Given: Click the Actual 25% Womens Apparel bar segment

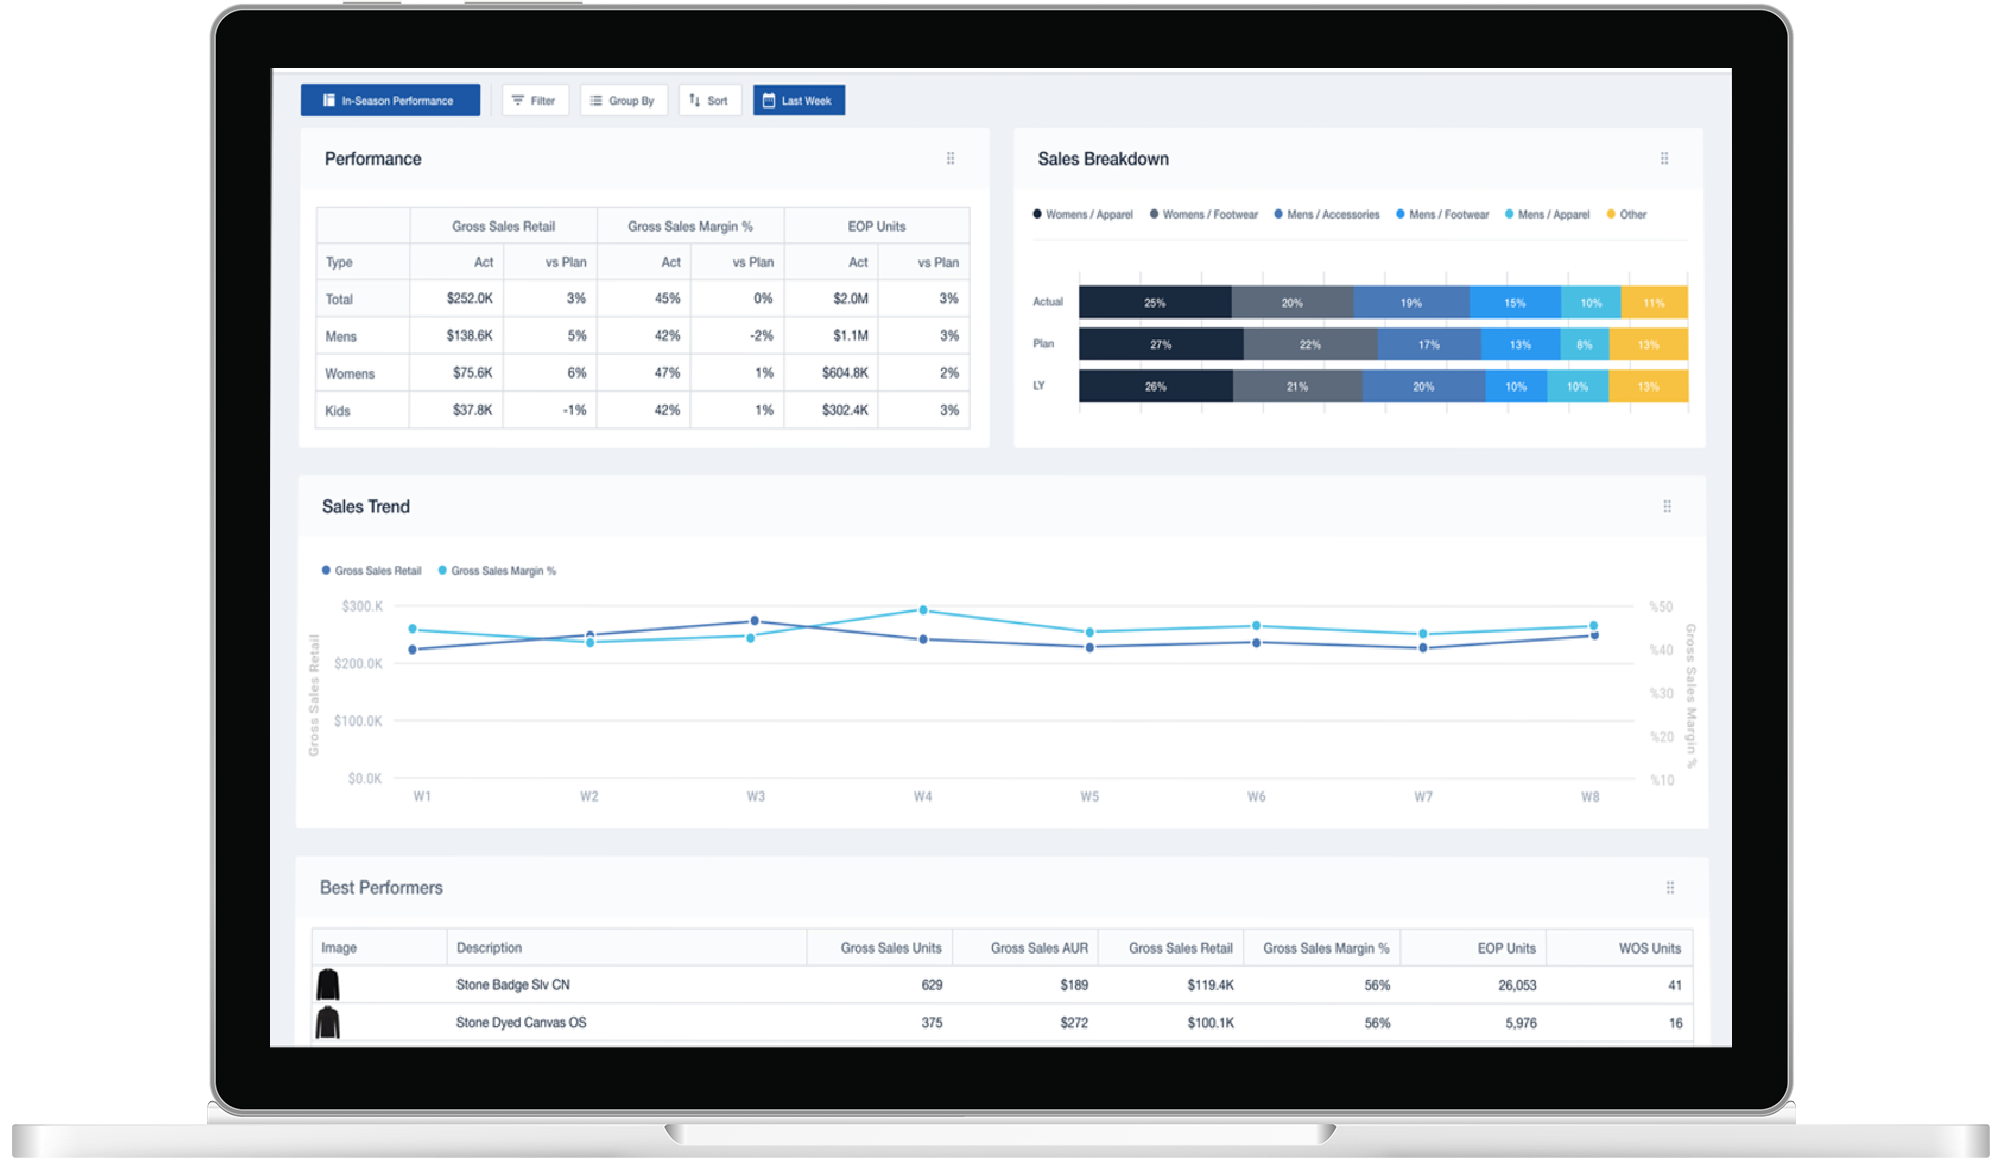Looking at the screenshot, I should click(1154, 302).
